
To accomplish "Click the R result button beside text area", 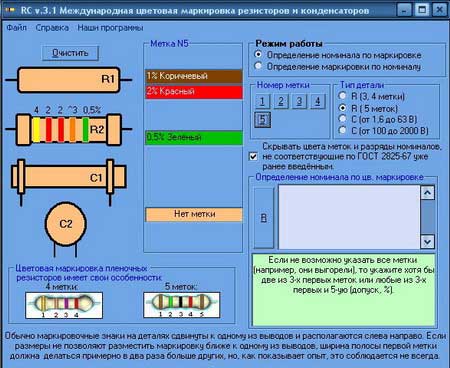I will coord(264,218).
